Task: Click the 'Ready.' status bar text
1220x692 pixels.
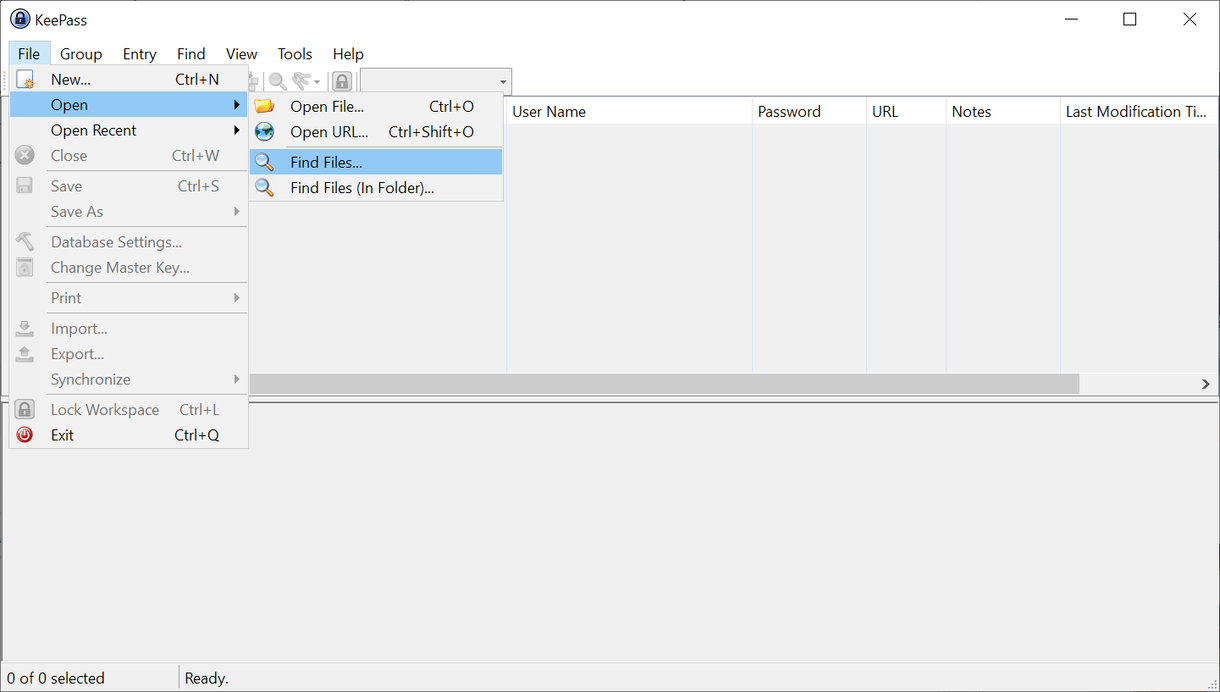Action: 207,678
